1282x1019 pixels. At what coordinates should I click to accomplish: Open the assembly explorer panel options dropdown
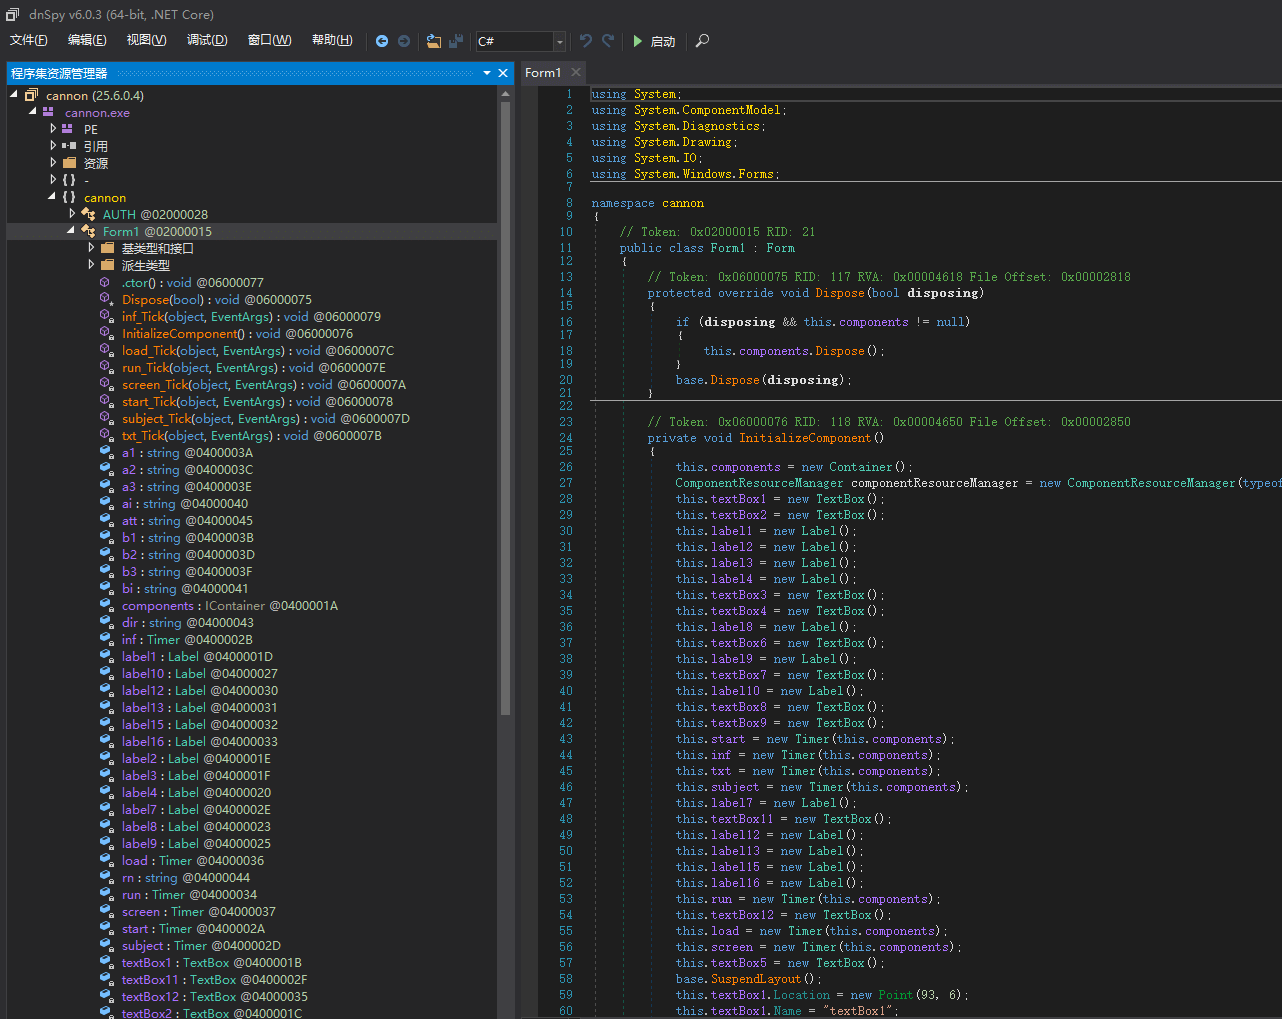(x=487, y=73)
